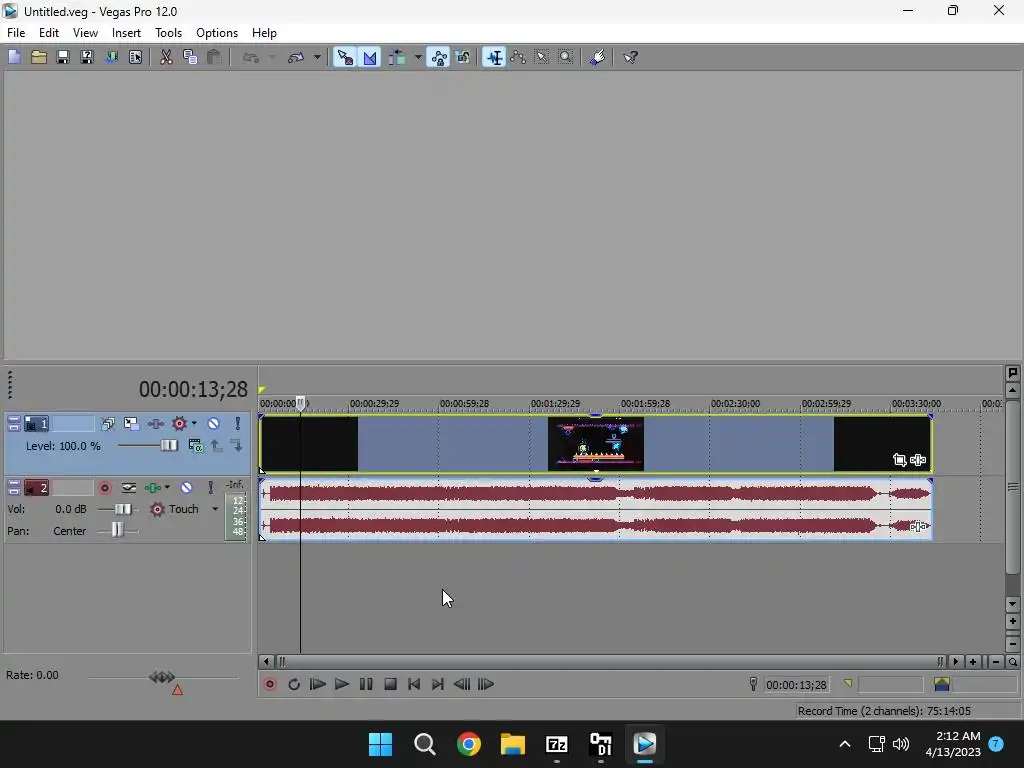Open a project with the folder icon
This screenshot has height=768, width=1024.
[39, 57]
